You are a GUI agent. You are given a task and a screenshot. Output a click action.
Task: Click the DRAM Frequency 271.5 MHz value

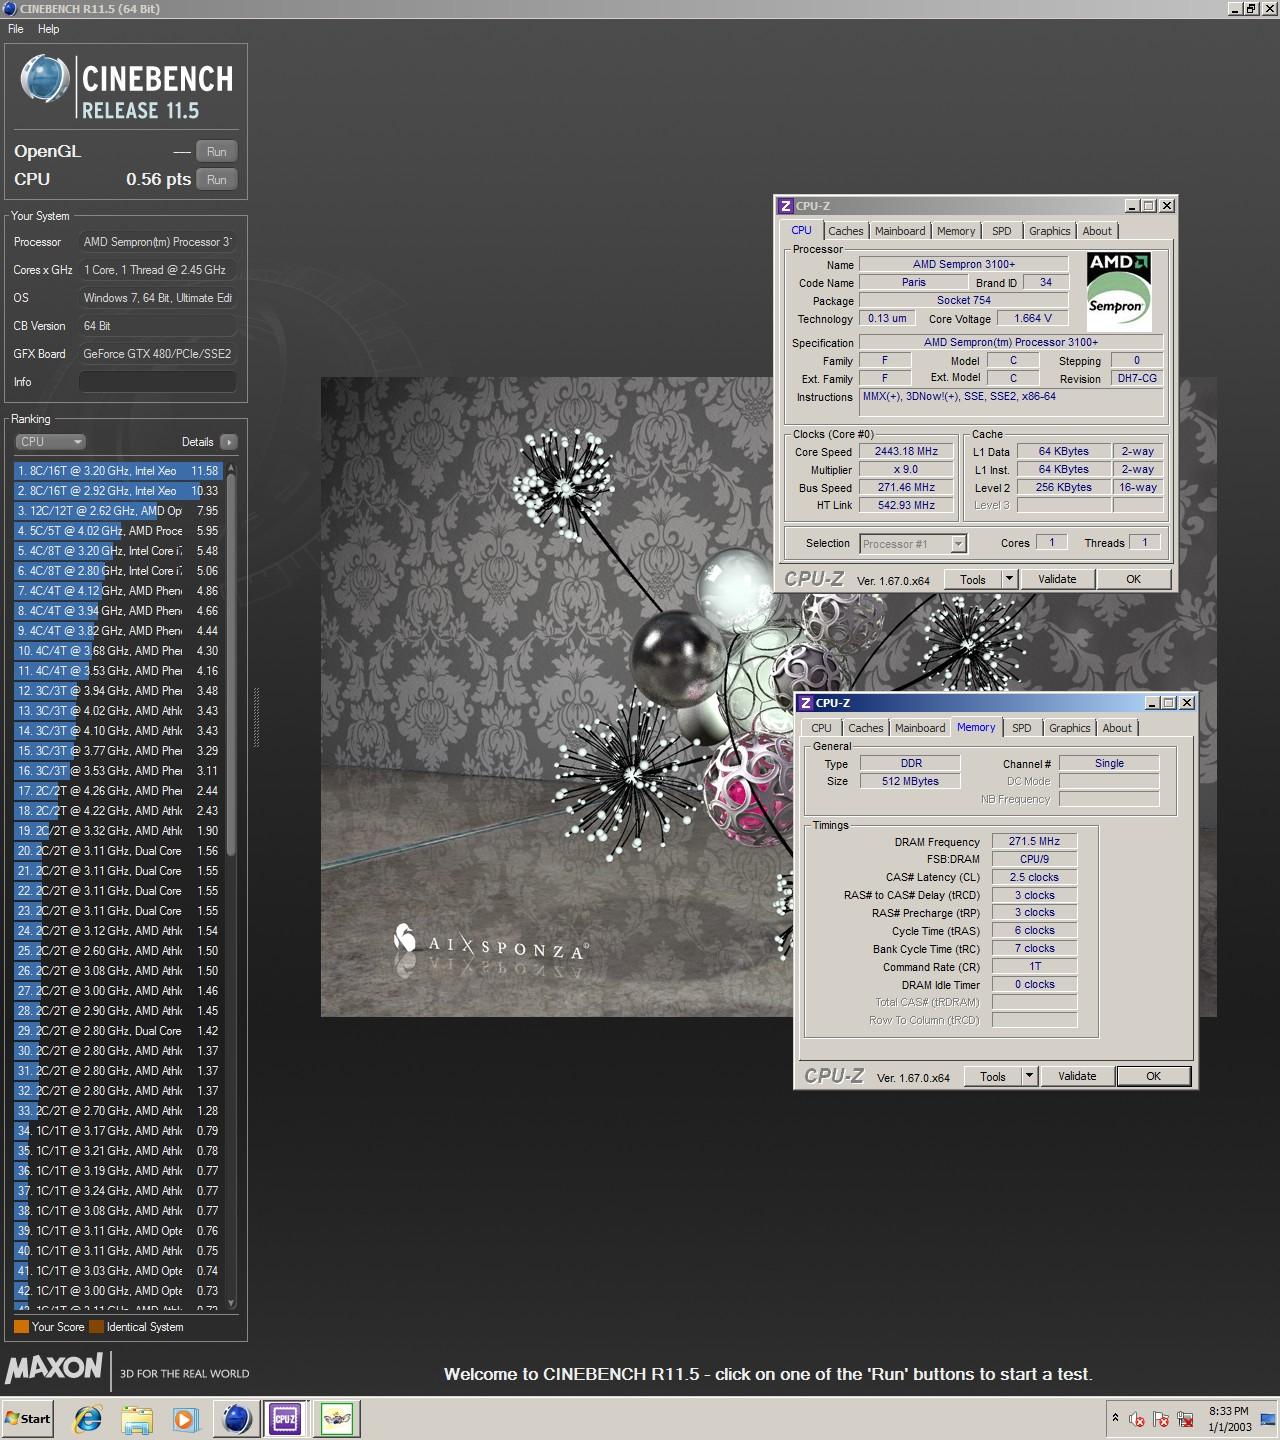(1034, 842)
